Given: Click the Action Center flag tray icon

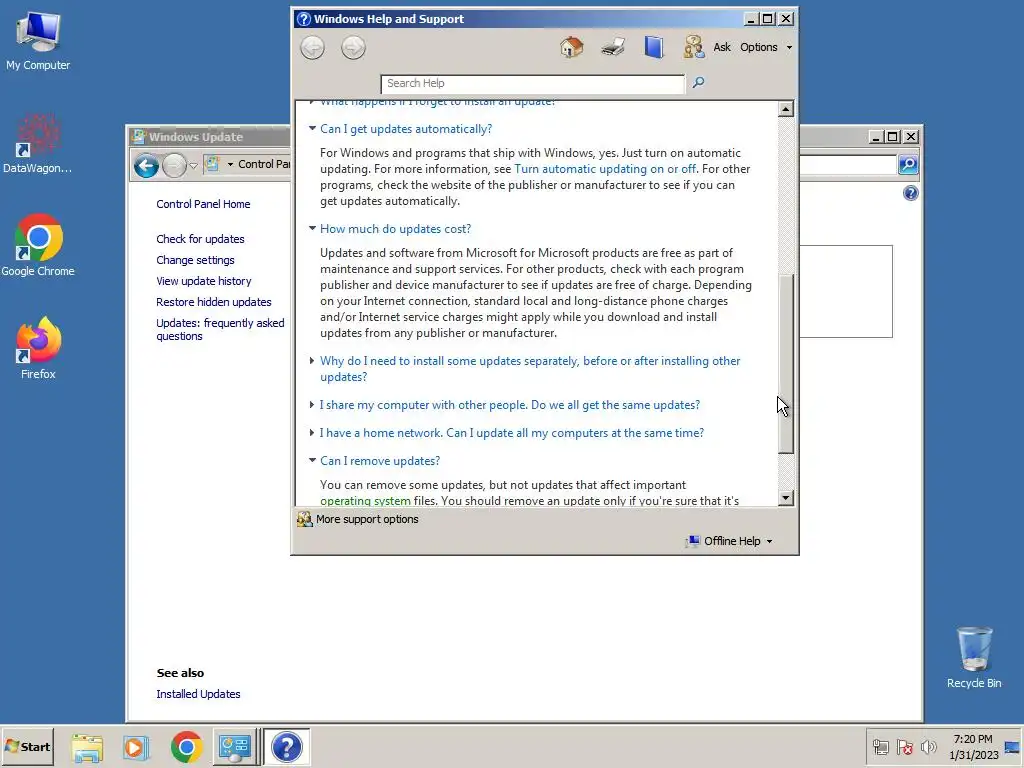Looking at the screenshot, I should pyautogui.click(x=904, y=747).
